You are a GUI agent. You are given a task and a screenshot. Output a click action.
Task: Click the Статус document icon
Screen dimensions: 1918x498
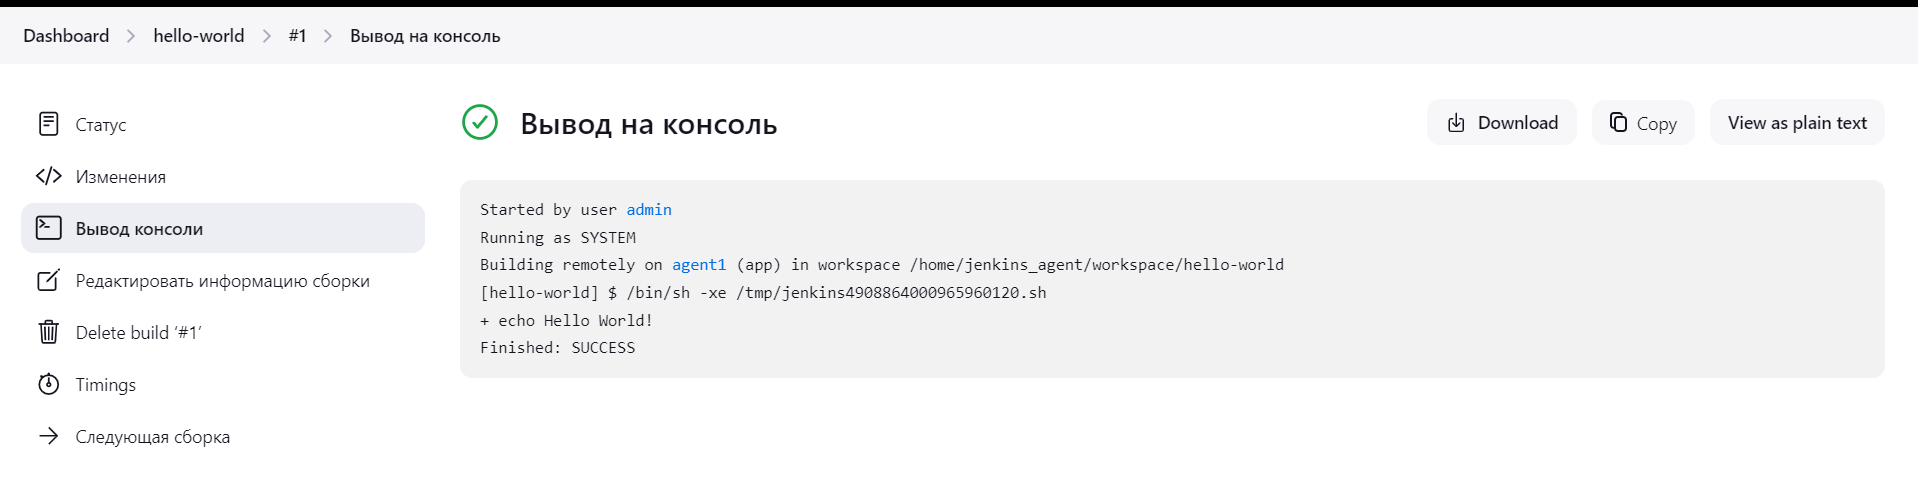point(48,124)
